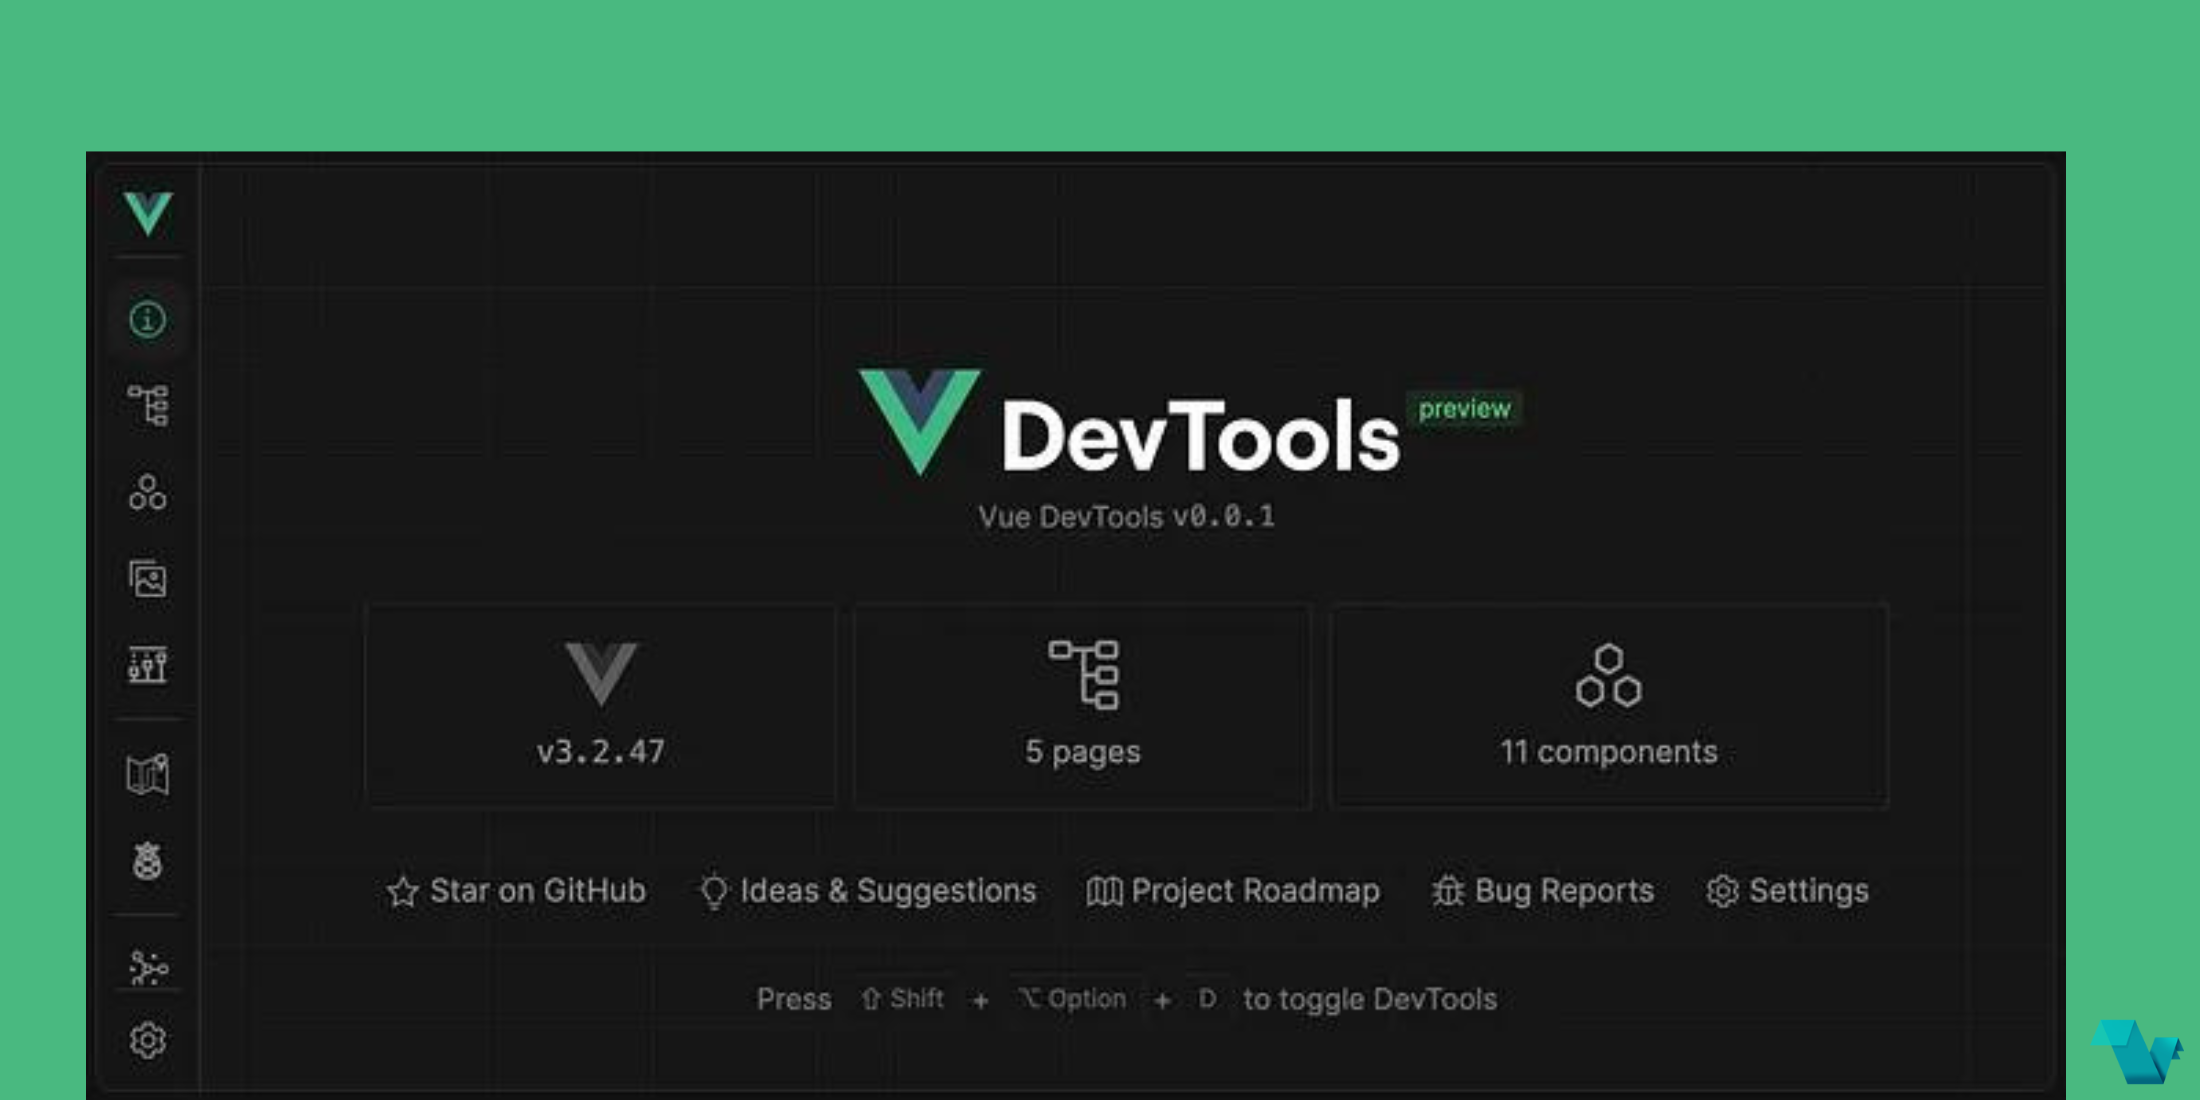Open the Graph nodes icon in sidebar
The height and width of the screenshot is (1100, 2200).
[x=148, y=967]
